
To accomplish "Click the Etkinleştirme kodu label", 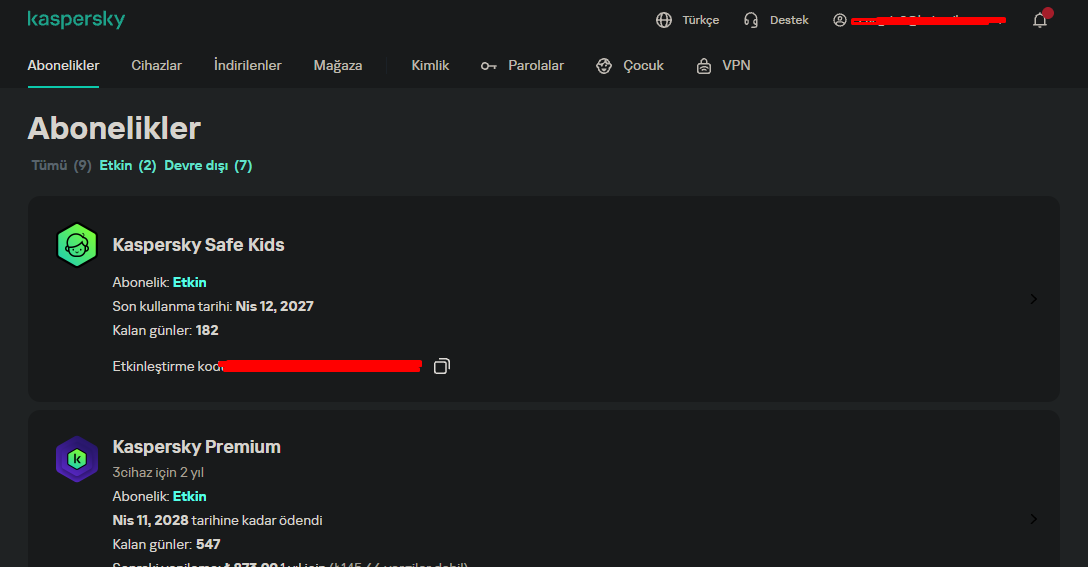I will (x=167, y=366).
